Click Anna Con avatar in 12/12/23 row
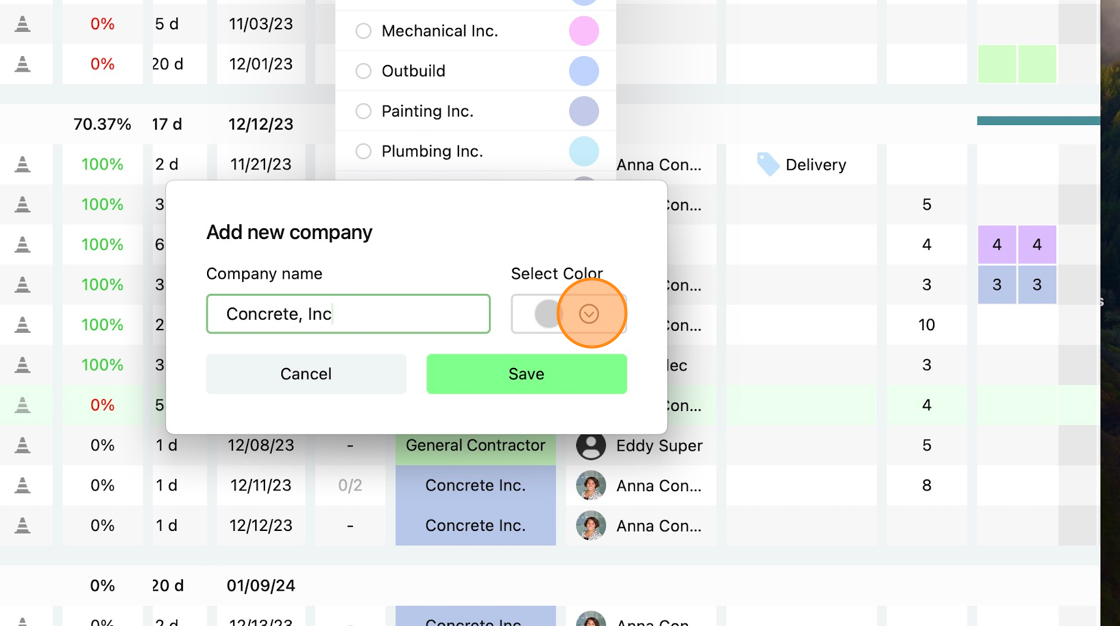The height and width of the screenshot is (626, 1120). click(591, 525)
